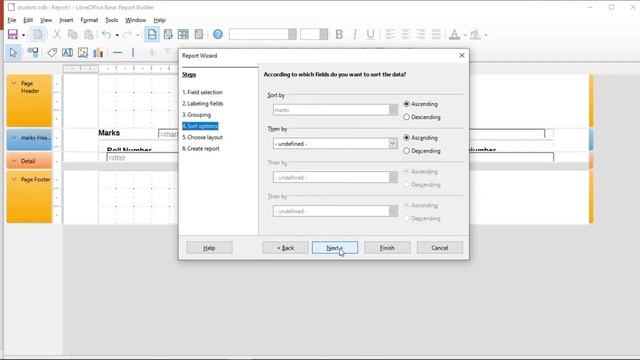Click the blue Help question mark icon
The width and height of the screenshot is (640, 360).
pyautogui.click(x=218, y=35)
